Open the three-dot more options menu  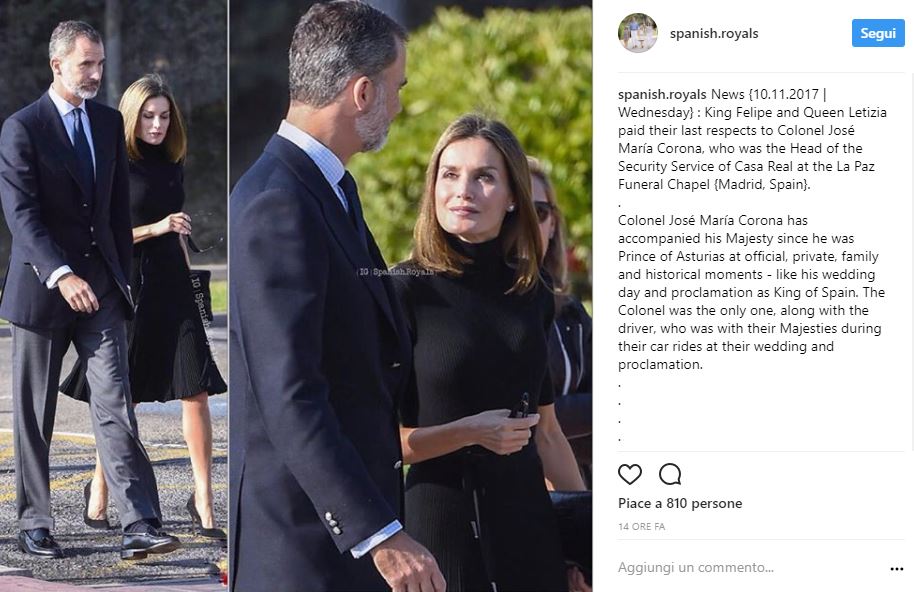(x=897, y=569)
